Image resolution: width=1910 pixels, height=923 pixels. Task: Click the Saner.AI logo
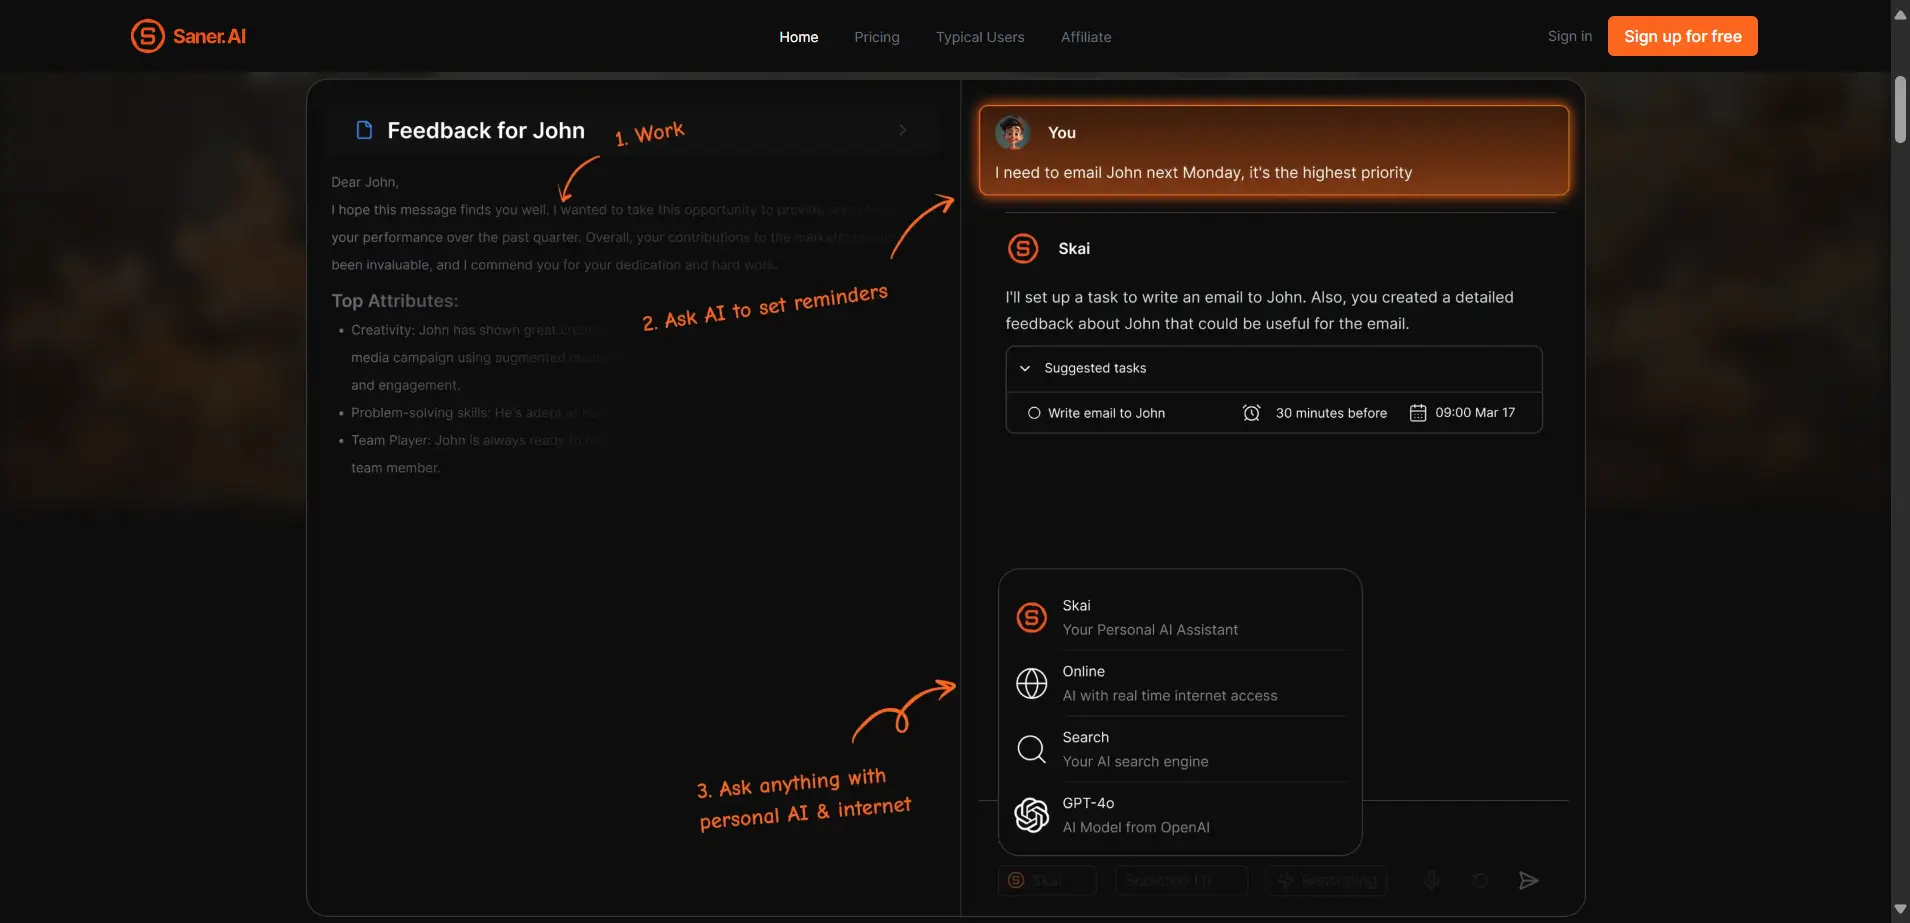[188, 36]
